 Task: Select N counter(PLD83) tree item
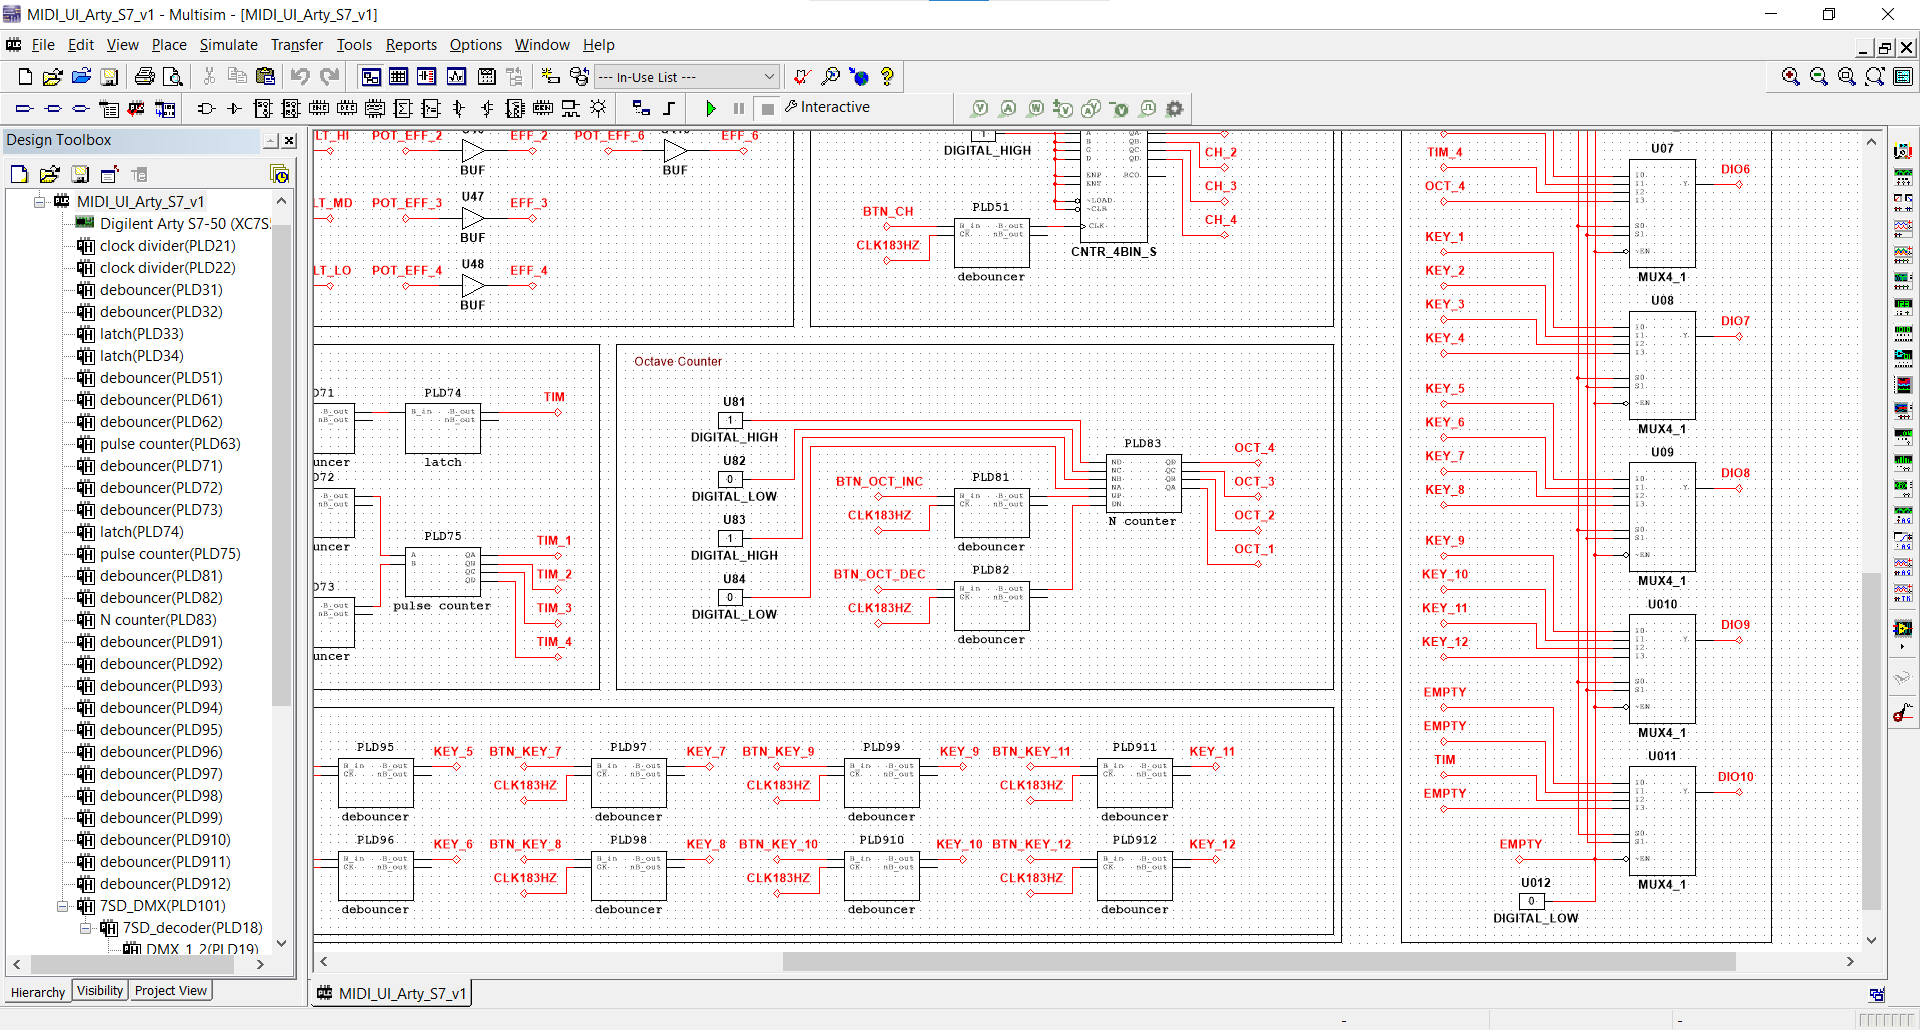coord(158,620)
